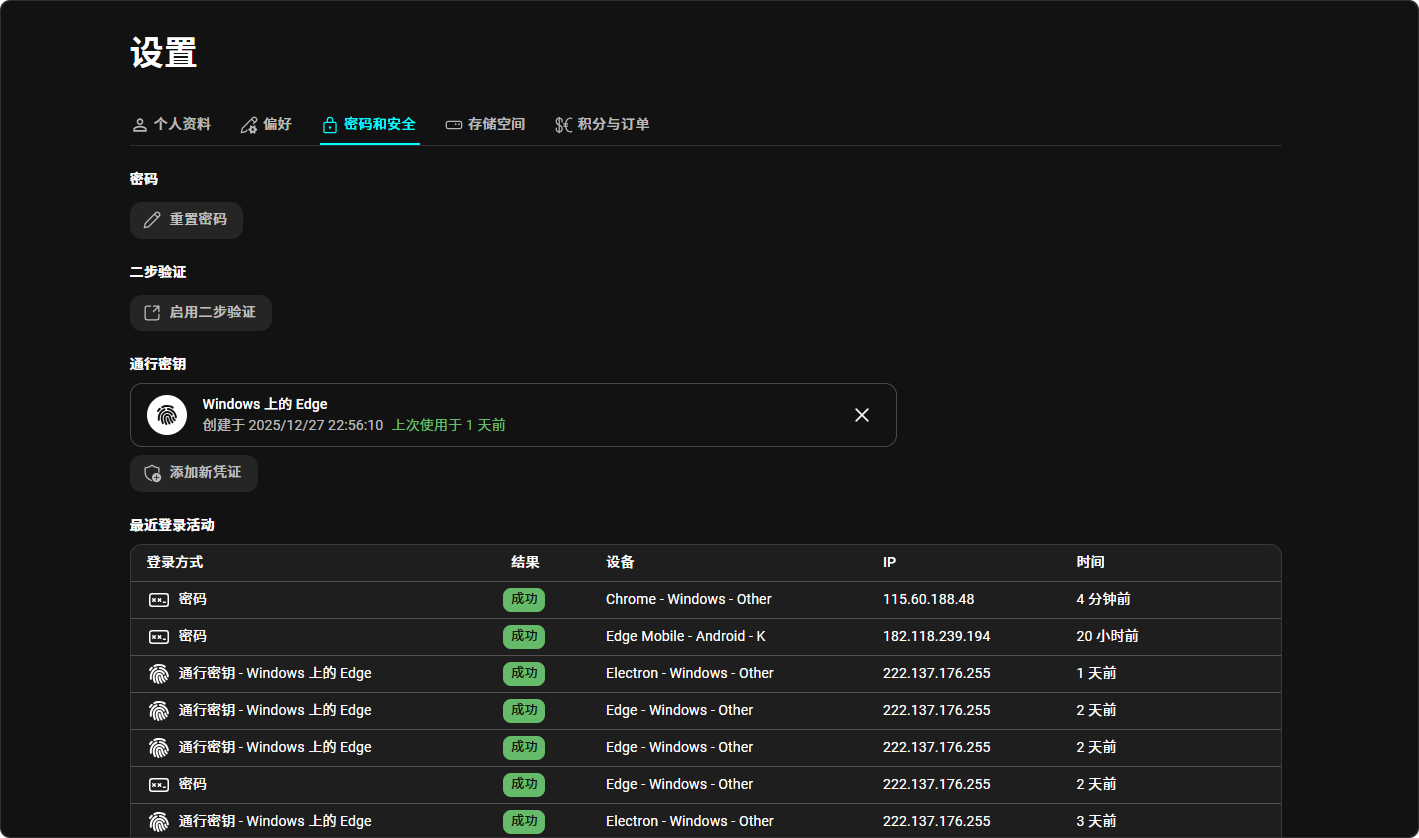Screen dimensions: 1419x838
Task: Click the 登录方式 column header
Action: click(175, 563)
